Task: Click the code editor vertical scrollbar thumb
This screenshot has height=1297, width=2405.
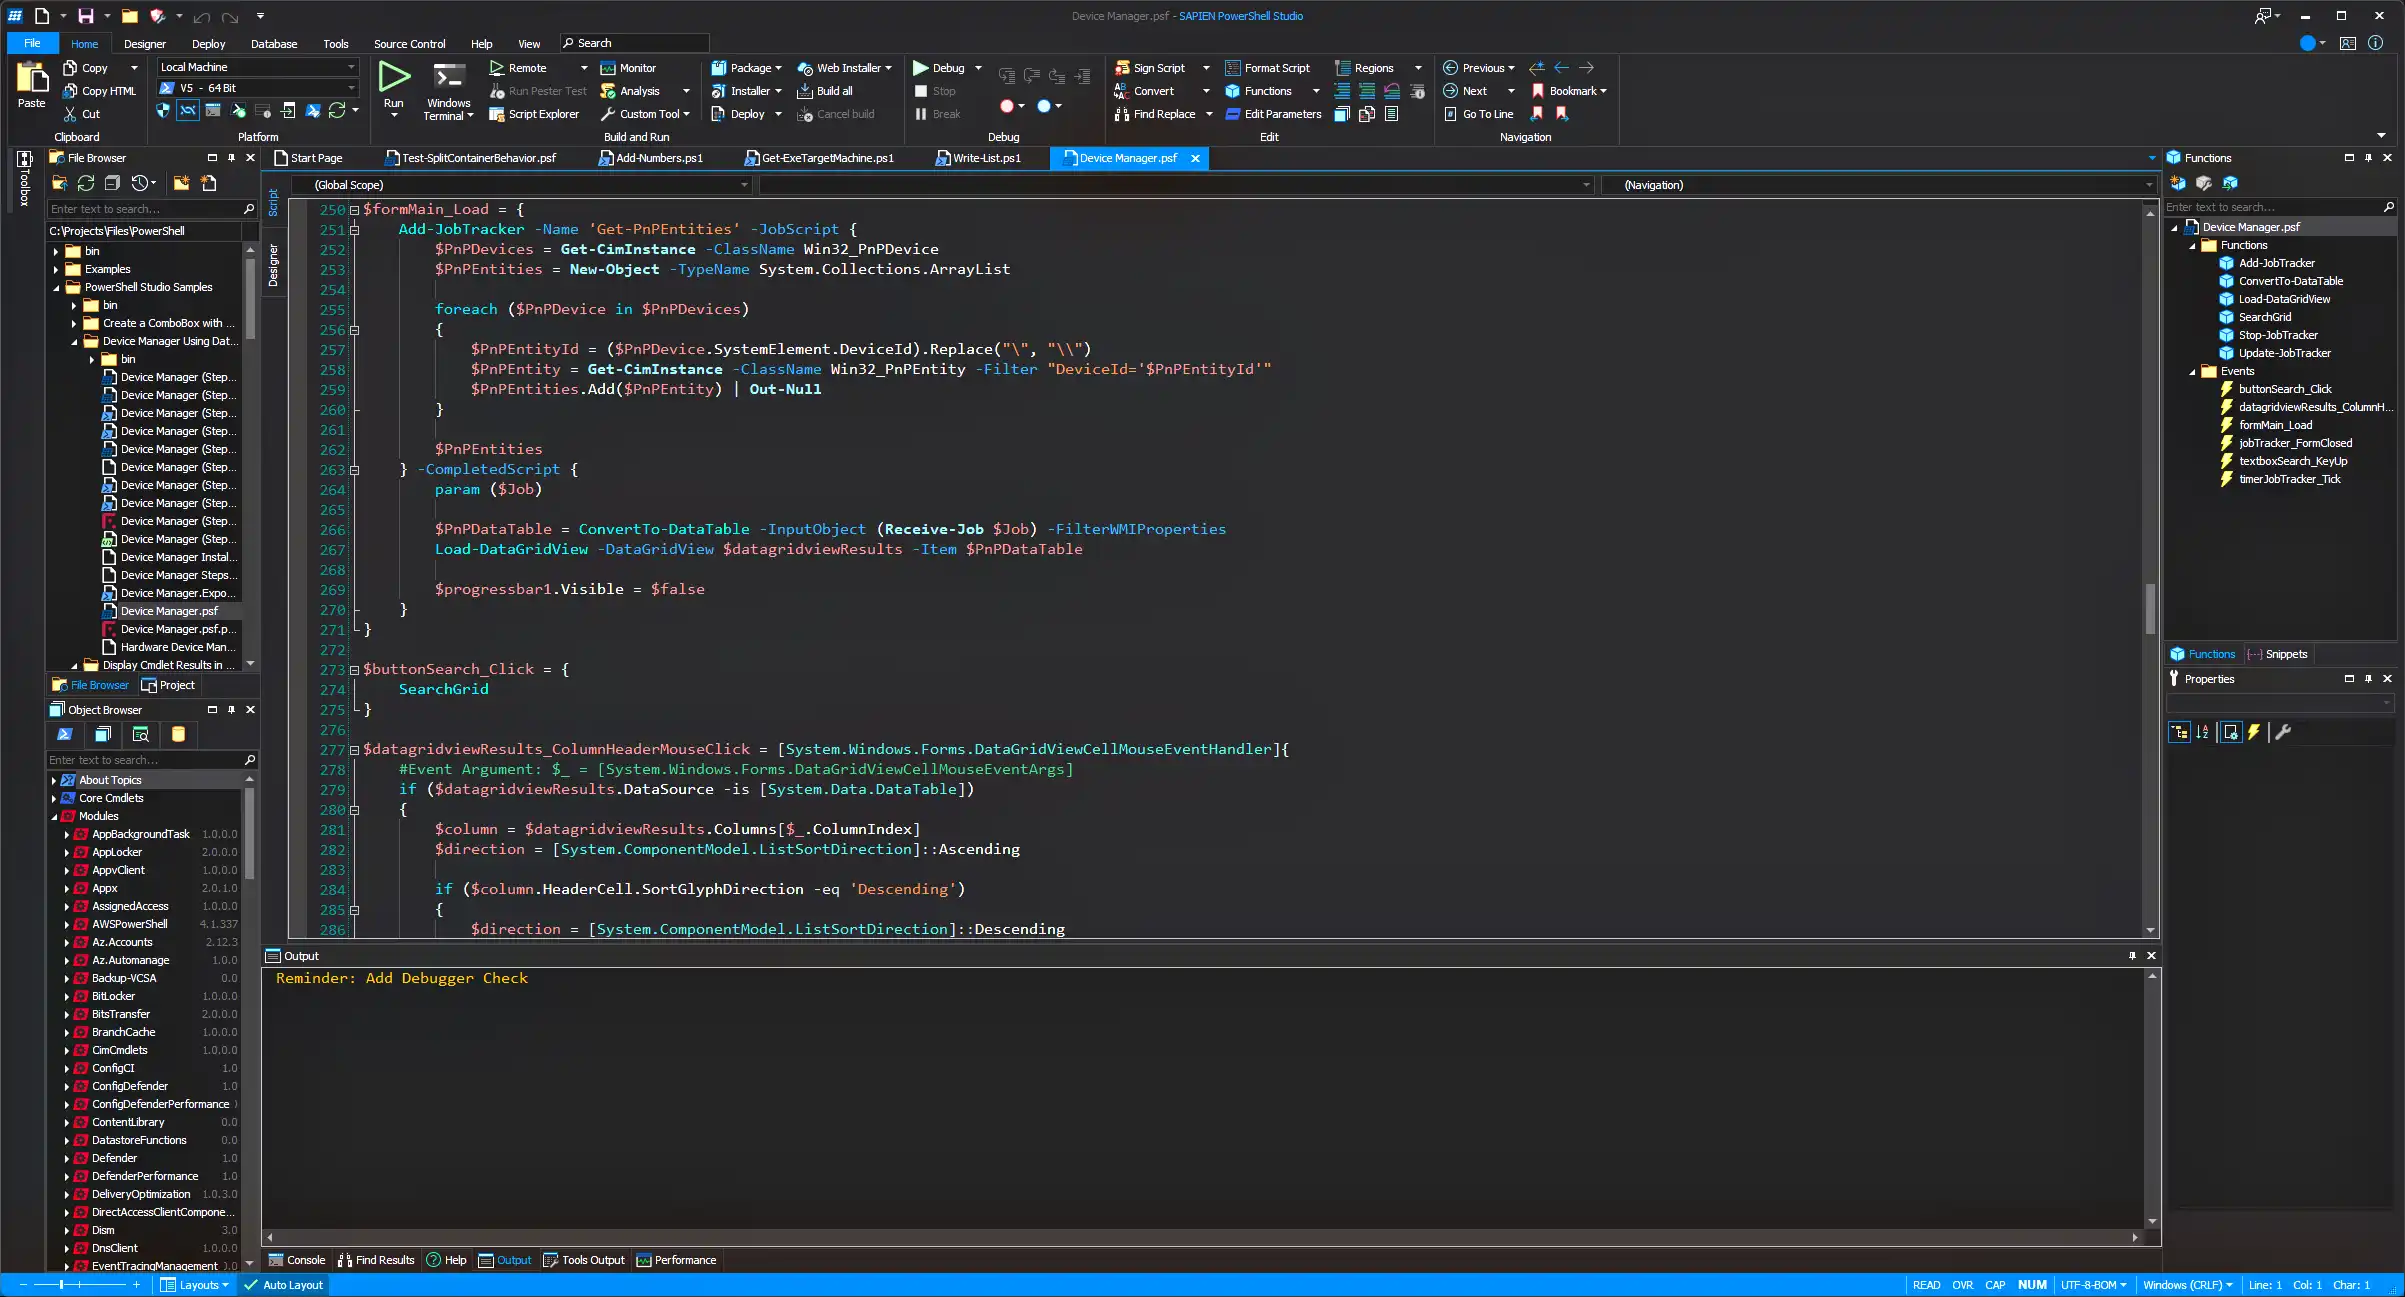Action: tap(2150, 608)
